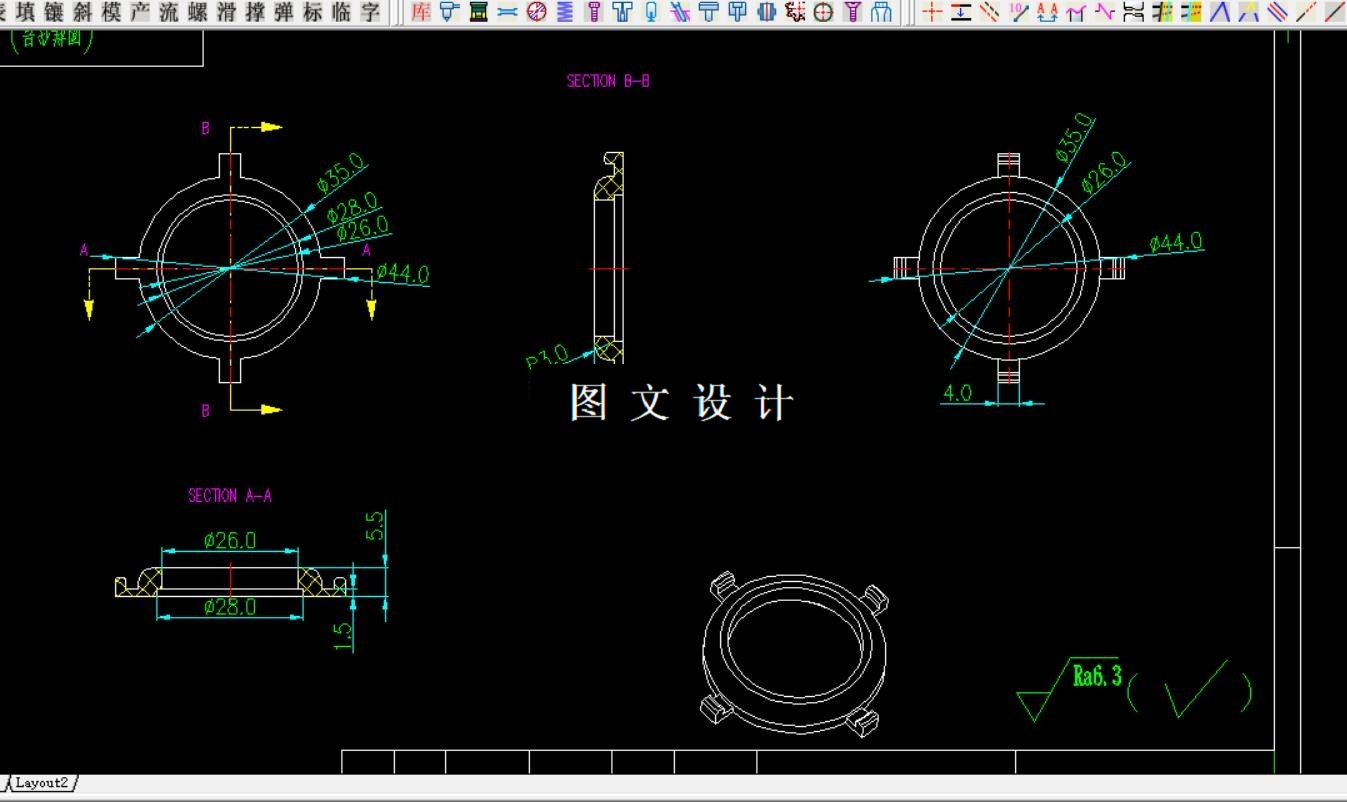Click the black bracket break-line icon
Image resolution: width=1347 pixels, height=802 pixels.
click(1134, 12)
